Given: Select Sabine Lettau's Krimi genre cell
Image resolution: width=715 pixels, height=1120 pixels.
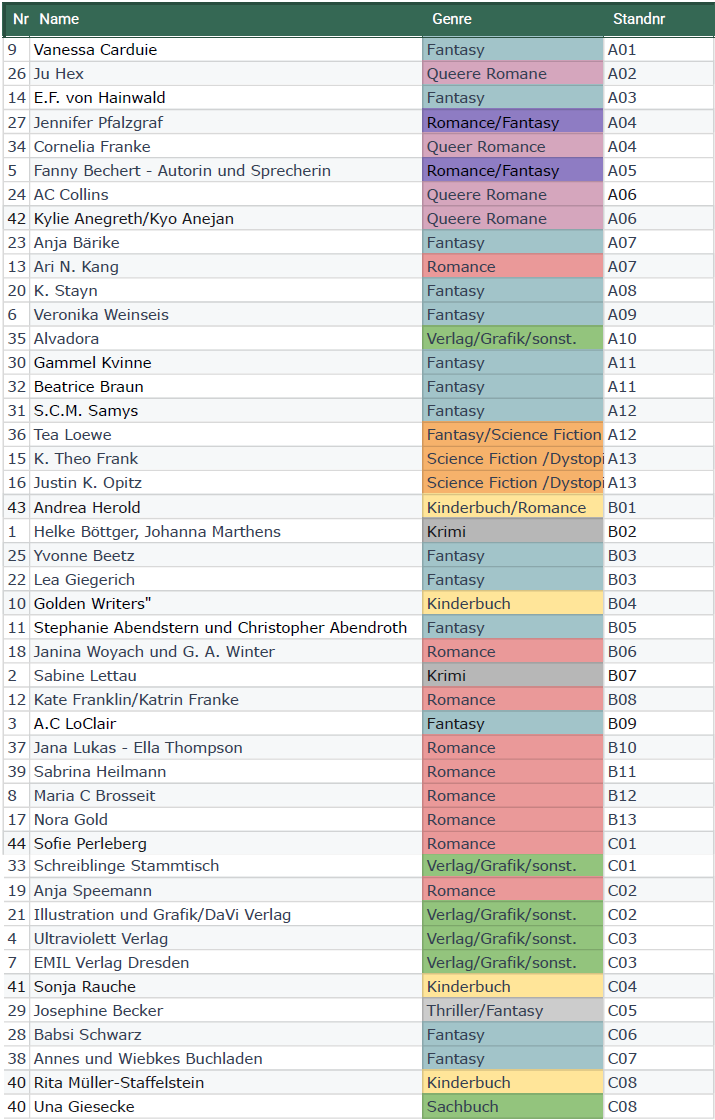Looking at the screenshot, I should click(x=513, y=676).
